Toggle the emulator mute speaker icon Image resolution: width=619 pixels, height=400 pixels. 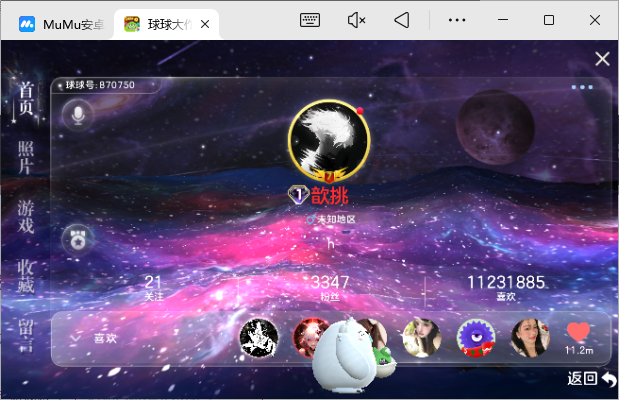pyautogui.click(x=356, y=20)
